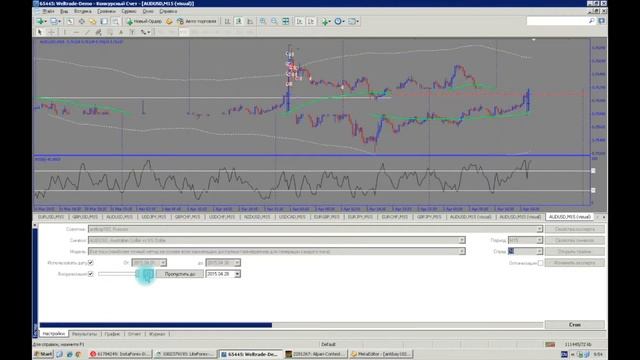This screenshot has height=360, width=640.
Task: Toggle the Optimization checkbox
Action: click(540, 263)
